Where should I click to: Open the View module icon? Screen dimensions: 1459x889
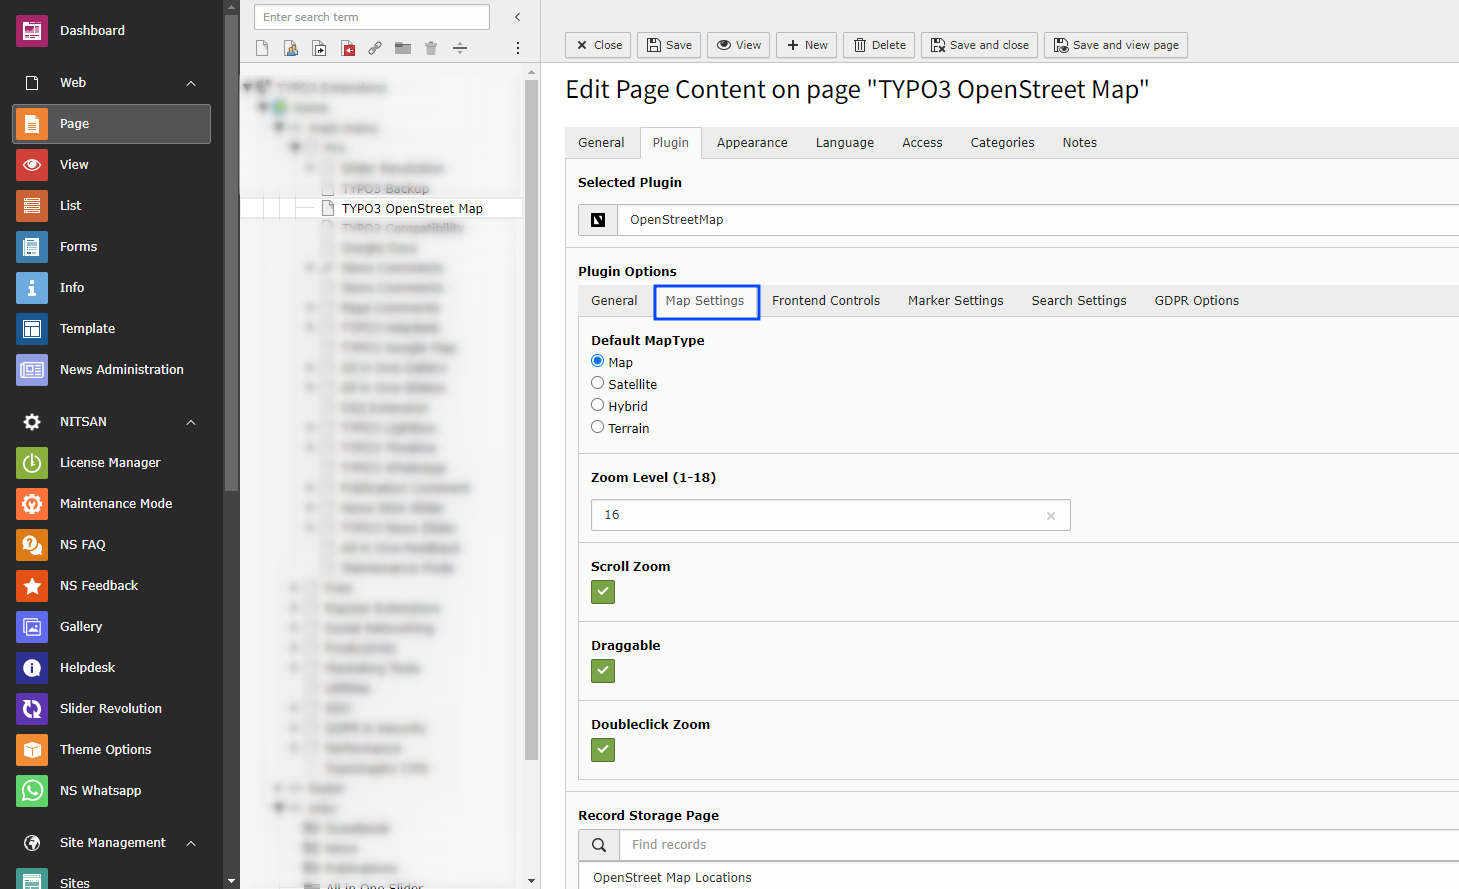[x=32, y=165]
